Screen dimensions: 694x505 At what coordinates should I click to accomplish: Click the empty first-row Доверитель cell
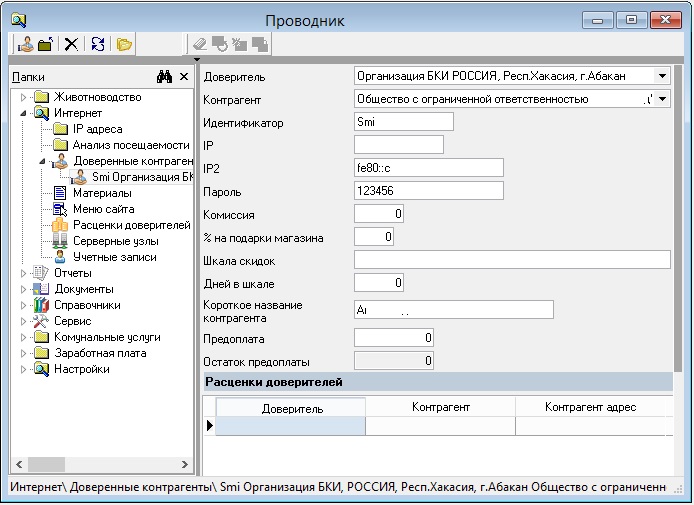point(291,426)
